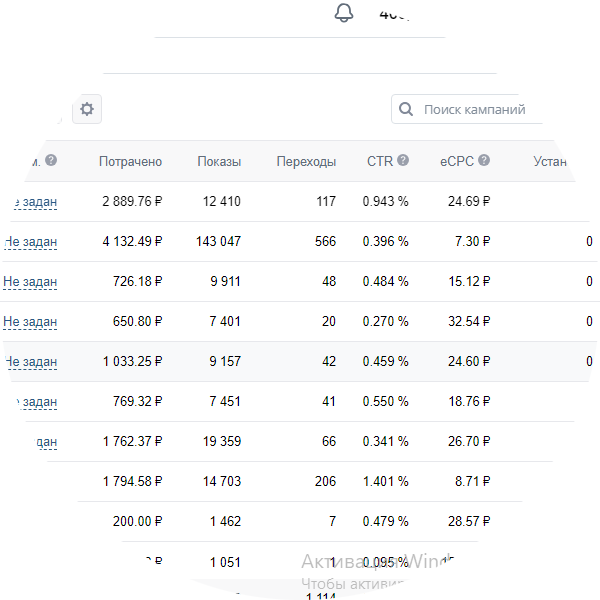Open table settings gear icon
This screenshot has height=600, width=600.
[x=87, y=109]
